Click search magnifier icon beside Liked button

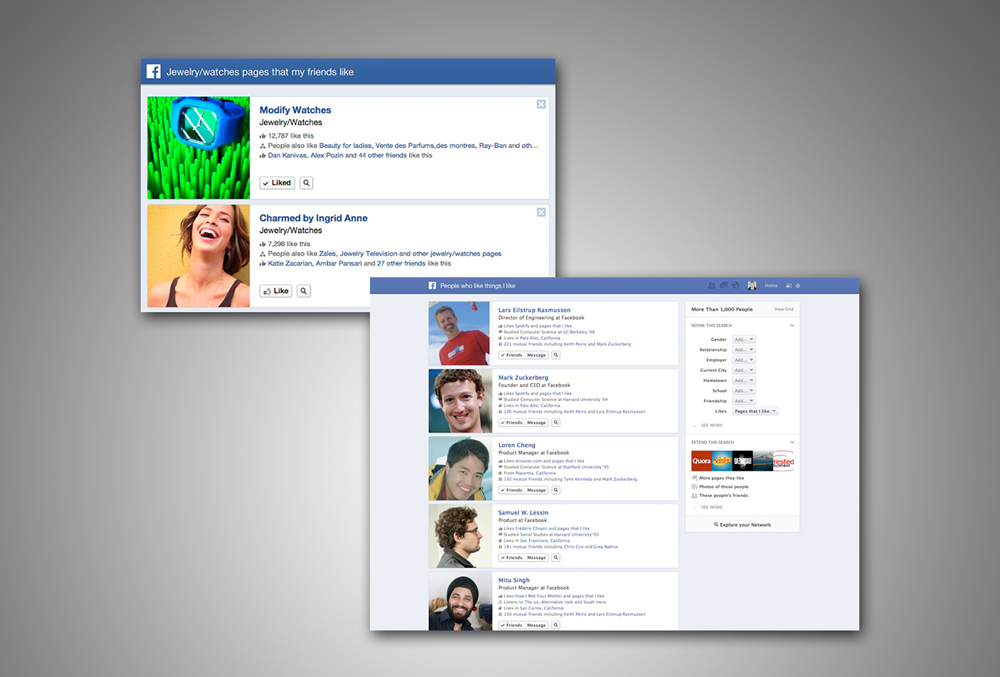306,183
